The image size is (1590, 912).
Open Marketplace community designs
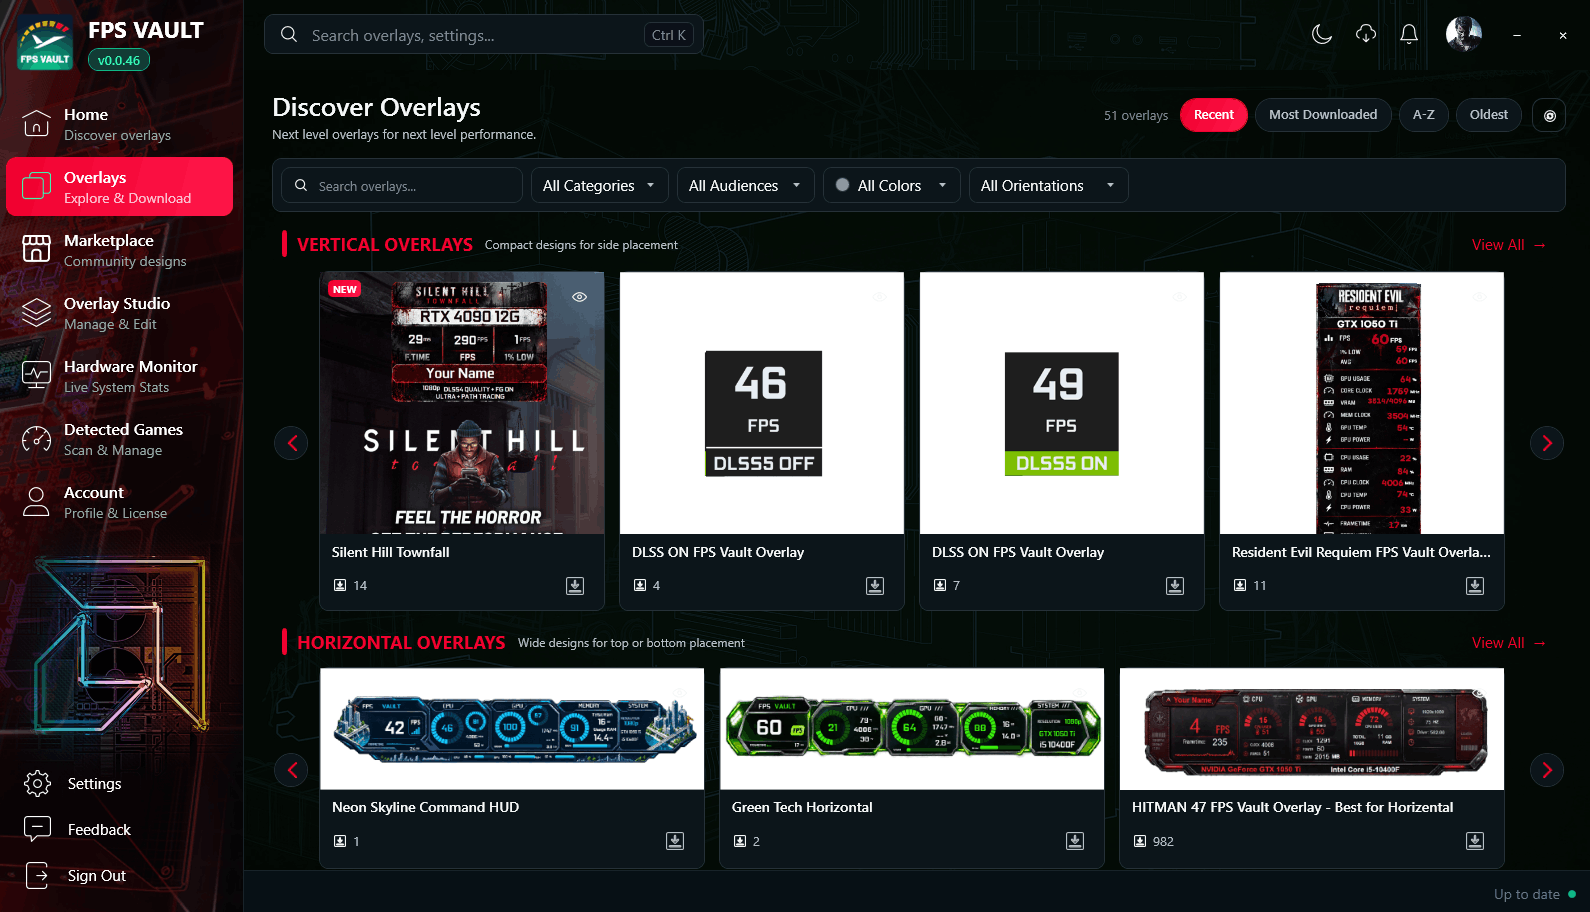pos(120,250)
